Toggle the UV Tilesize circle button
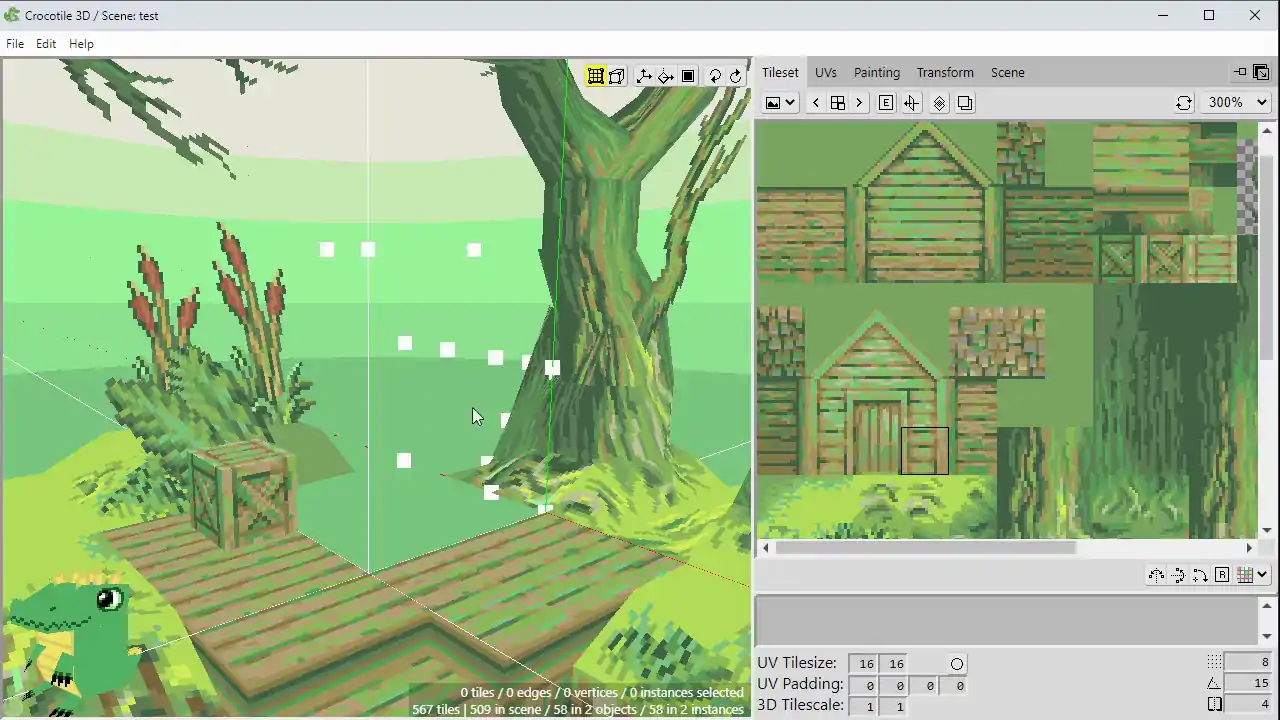 (x=957, y=664)
